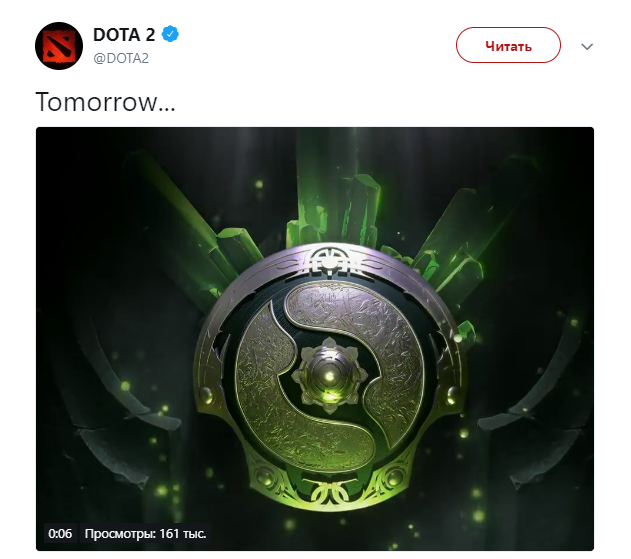Click the 0:06 video duration badge
This screenshot has width=631, height=559.
(x=60, y=534)
